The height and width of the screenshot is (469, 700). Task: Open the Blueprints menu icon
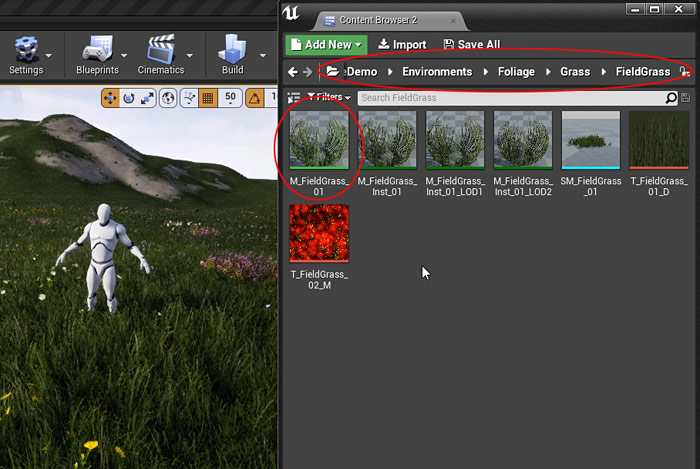tap(97, 55)
